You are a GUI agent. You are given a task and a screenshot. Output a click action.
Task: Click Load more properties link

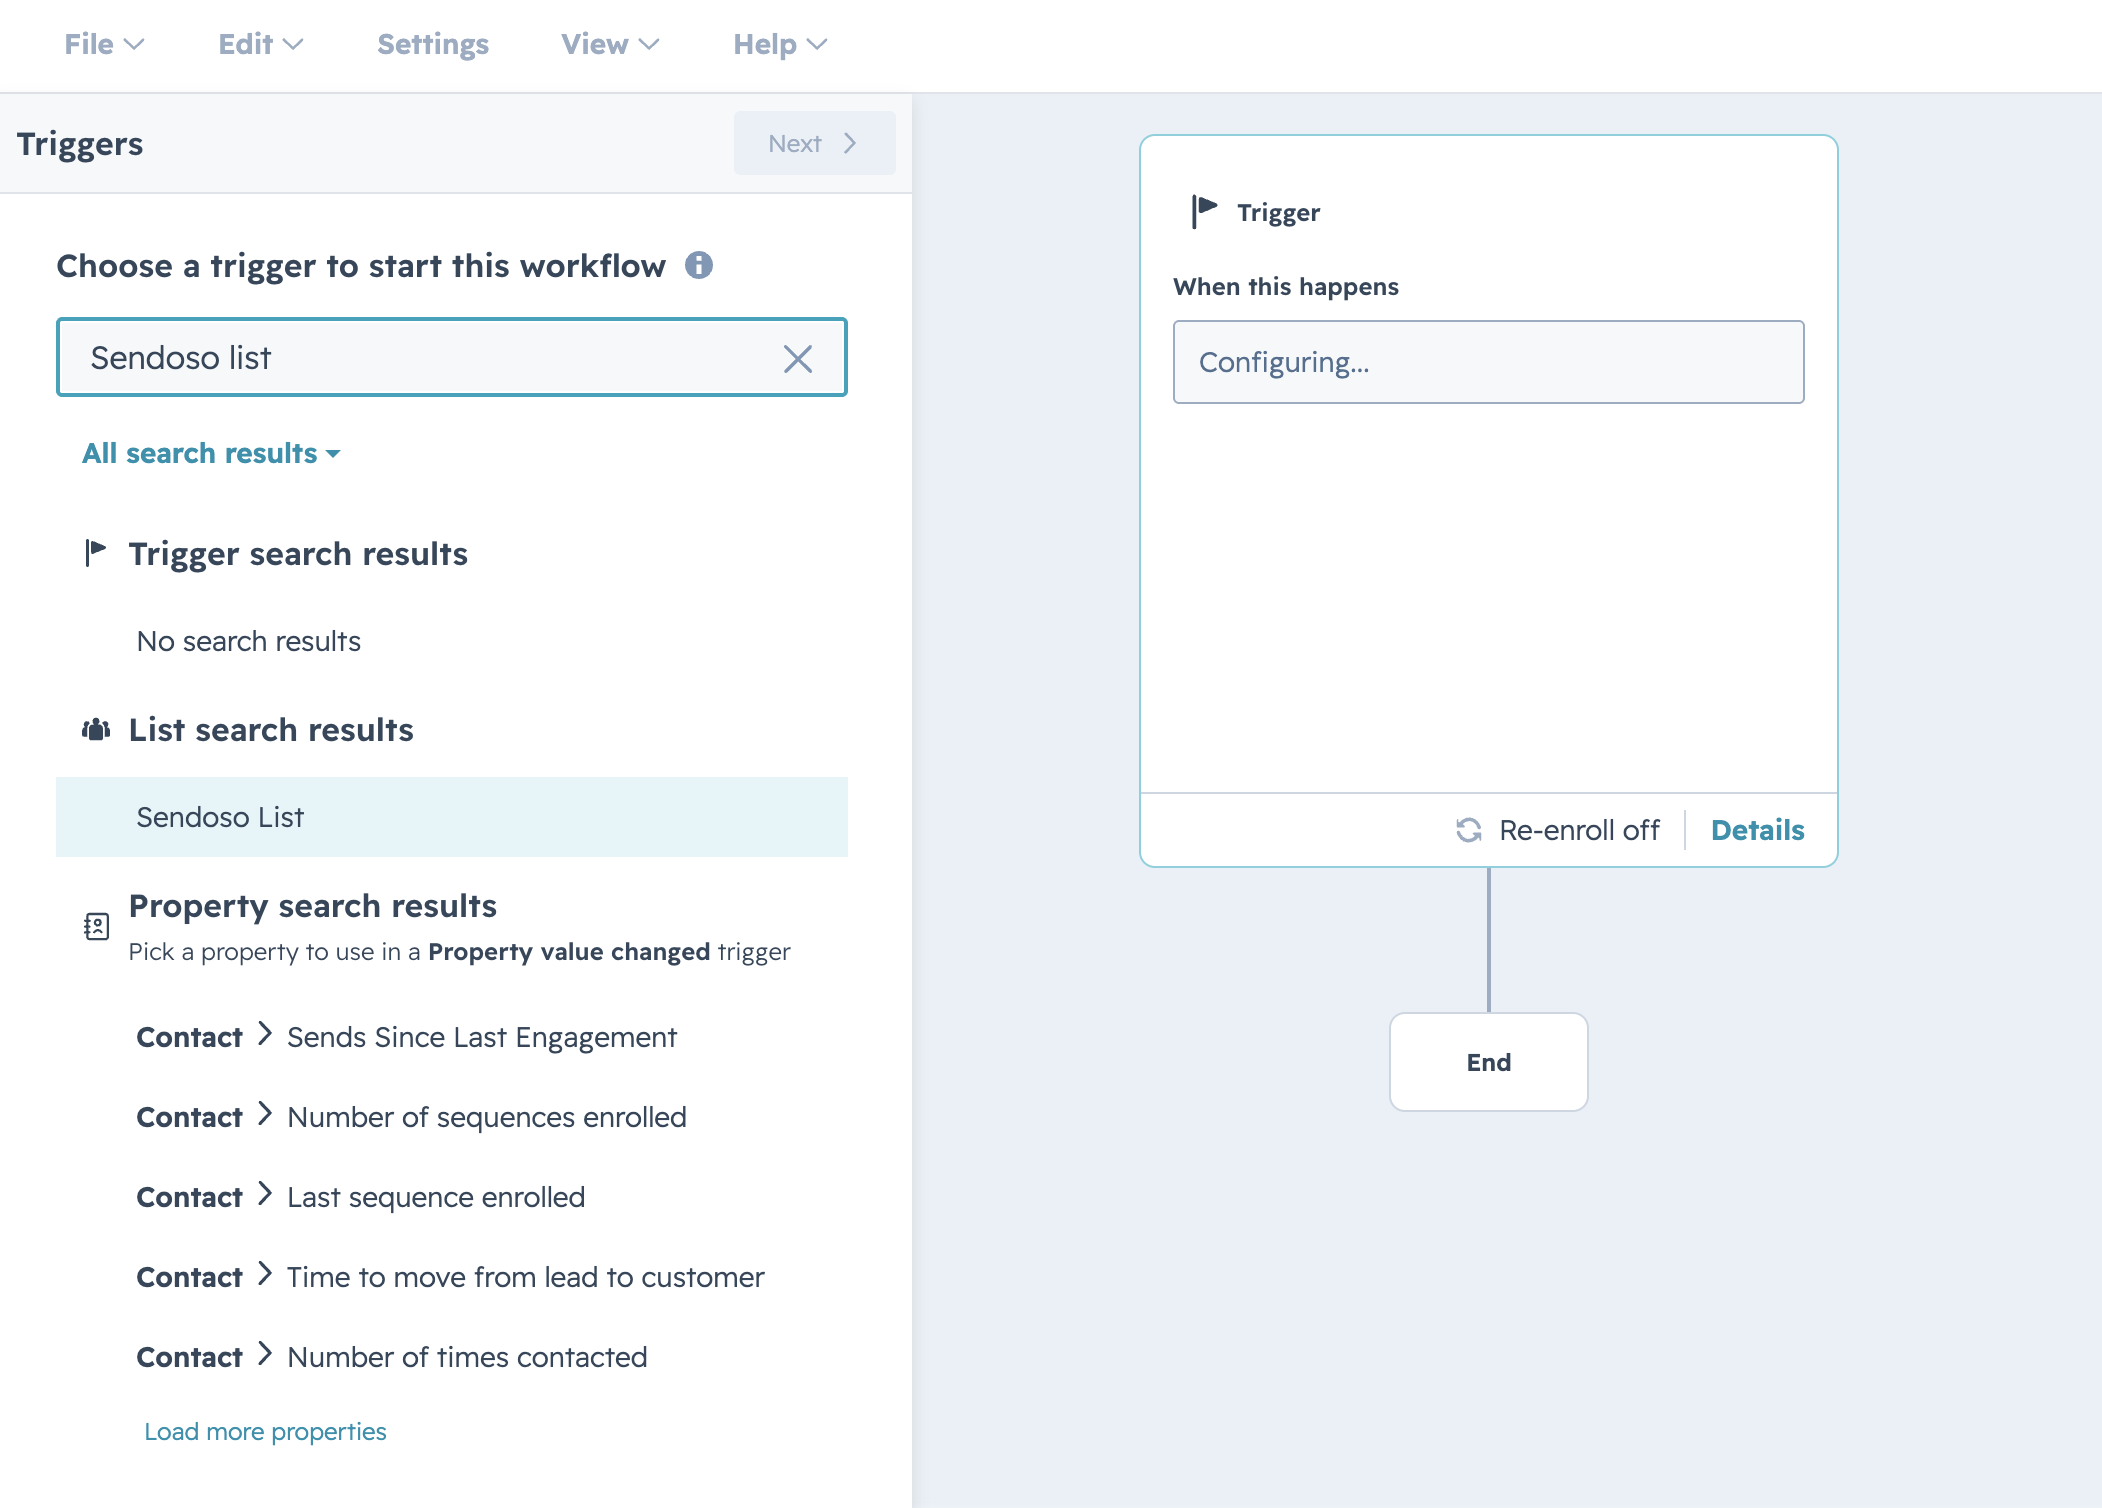pos(265,1431)
